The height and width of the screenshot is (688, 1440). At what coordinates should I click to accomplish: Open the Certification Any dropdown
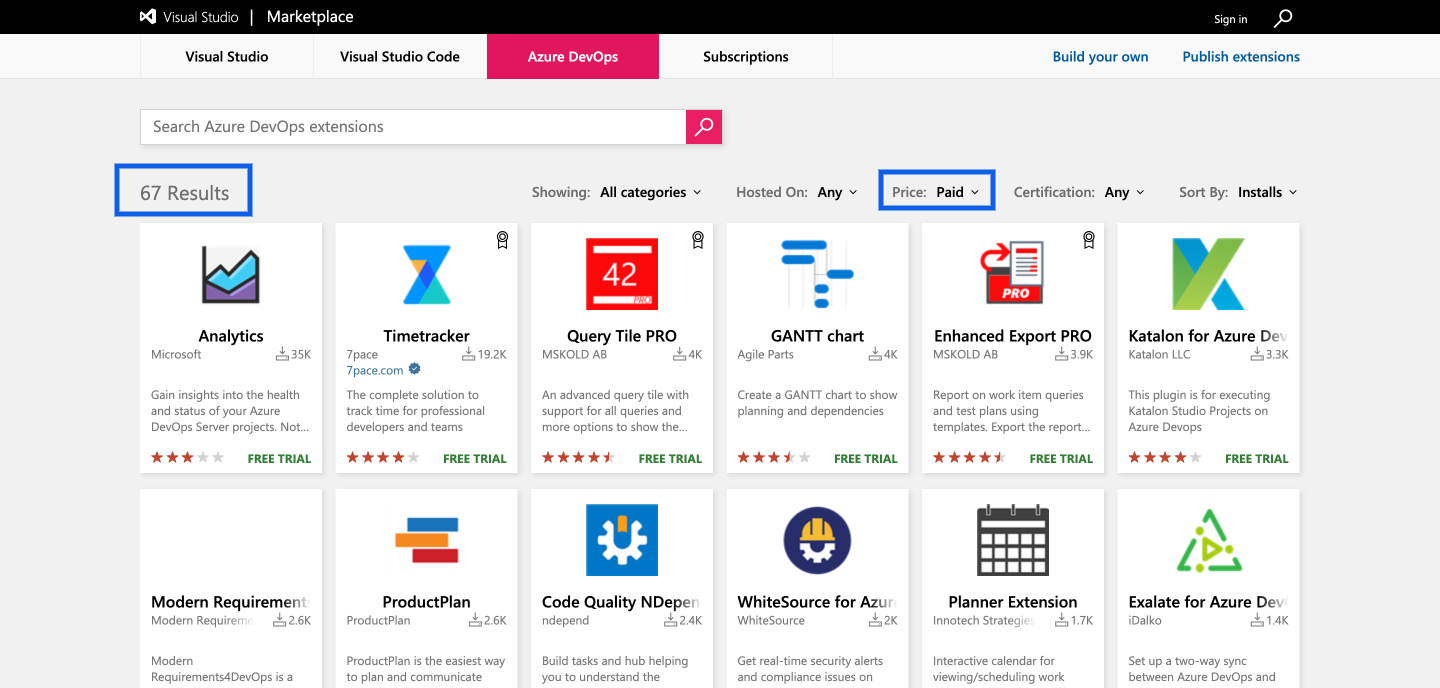(1125, 192)
